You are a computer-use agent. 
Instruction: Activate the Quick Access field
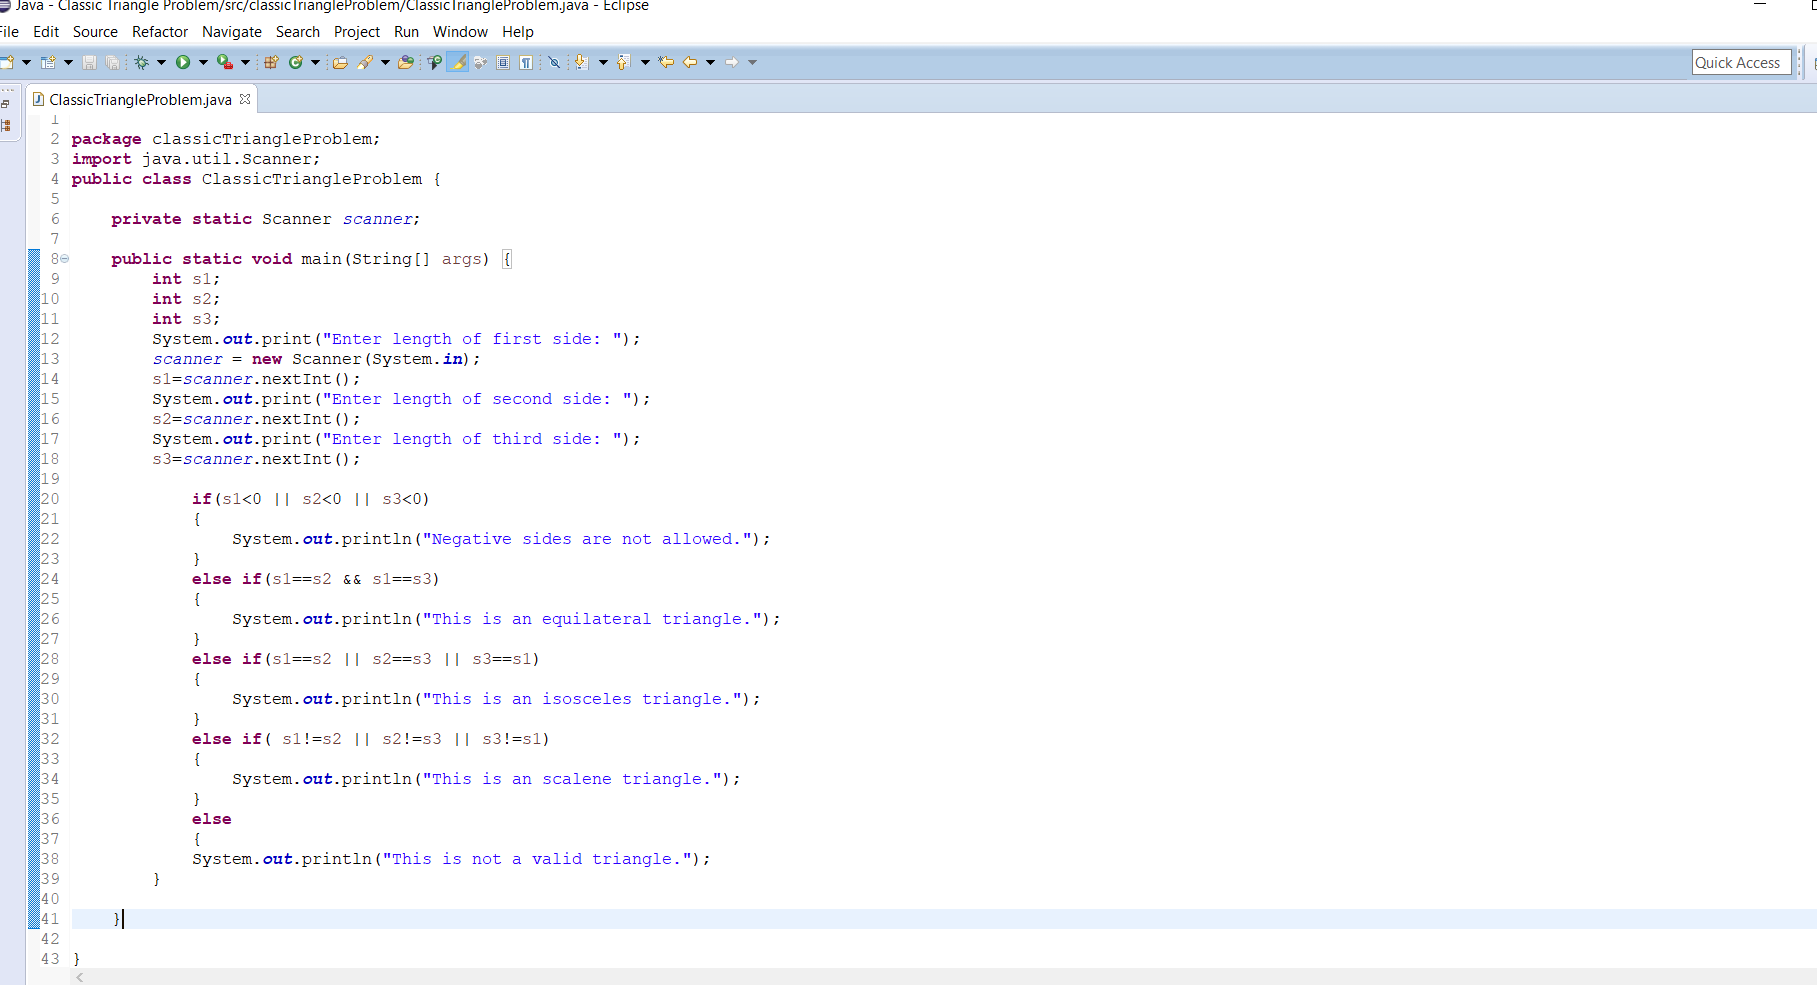pyautogui.click(x=1741, y=62)
